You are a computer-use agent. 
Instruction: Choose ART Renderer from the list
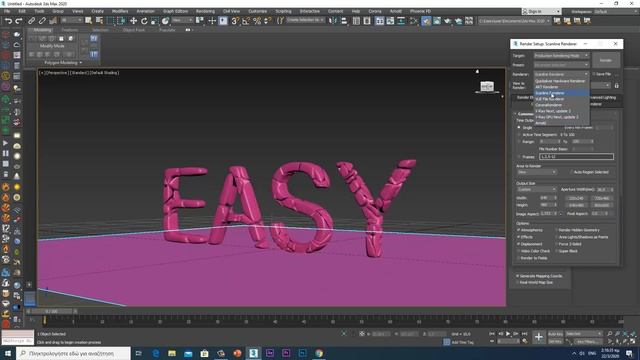pos(561,87)
